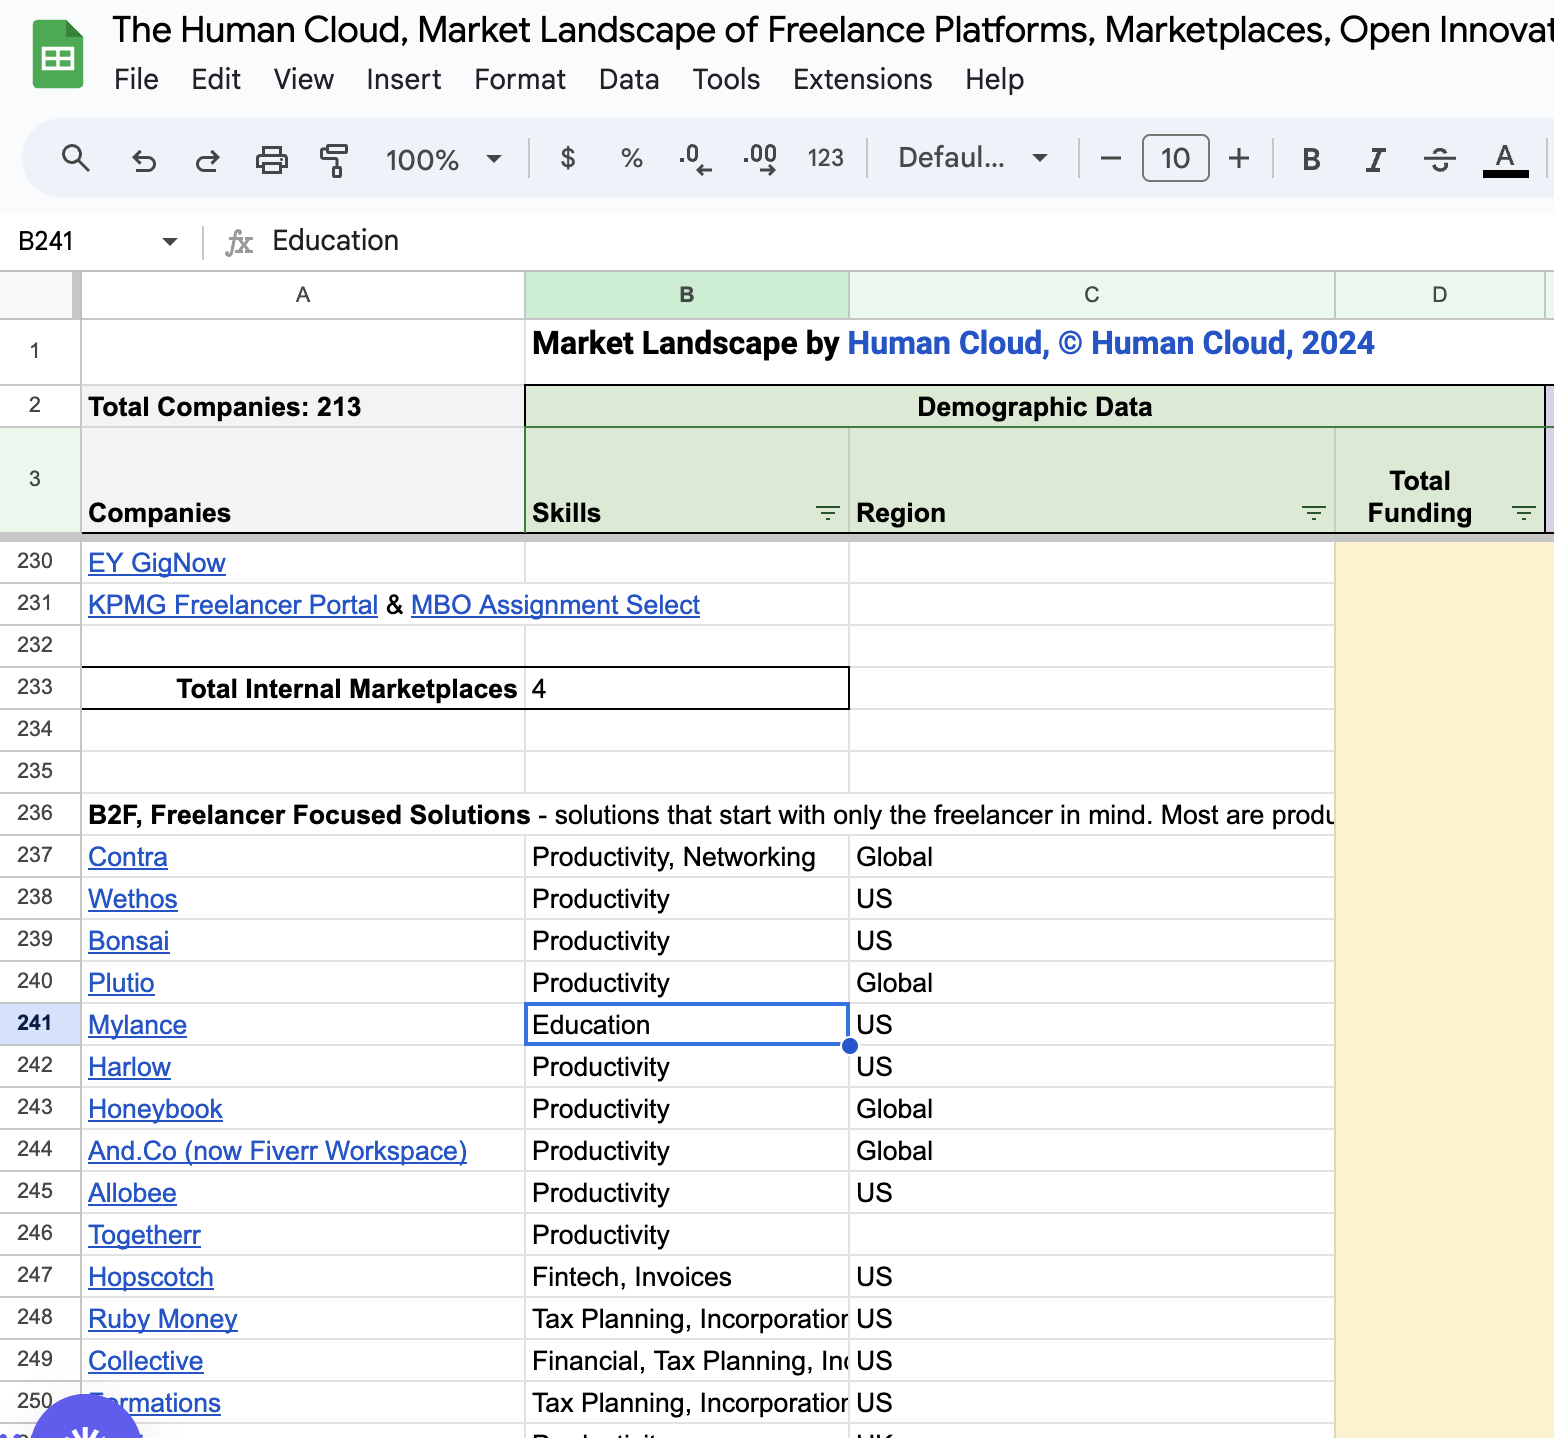The width and height of the screenshot is (1554, 1438).
Task: Open the Format menu
Action: pyautogui.click(x=520, y=79)
